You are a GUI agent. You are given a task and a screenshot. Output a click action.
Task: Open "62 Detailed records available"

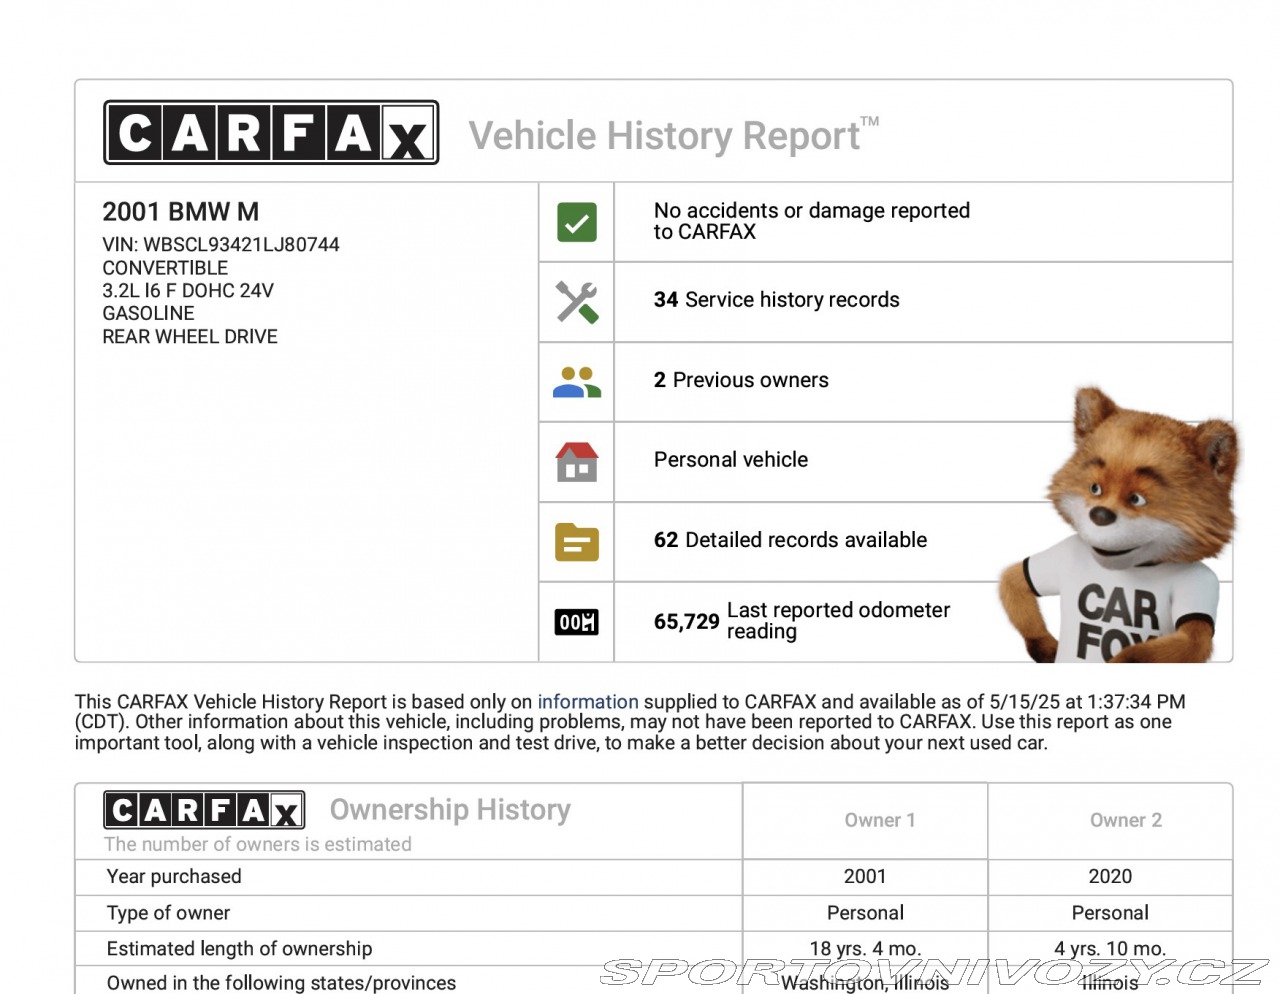(790, 540)
